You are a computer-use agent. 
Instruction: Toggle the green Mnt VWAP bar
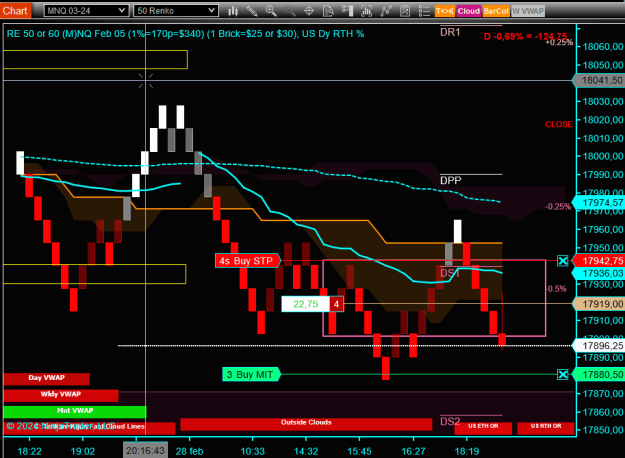coord(75,411)
